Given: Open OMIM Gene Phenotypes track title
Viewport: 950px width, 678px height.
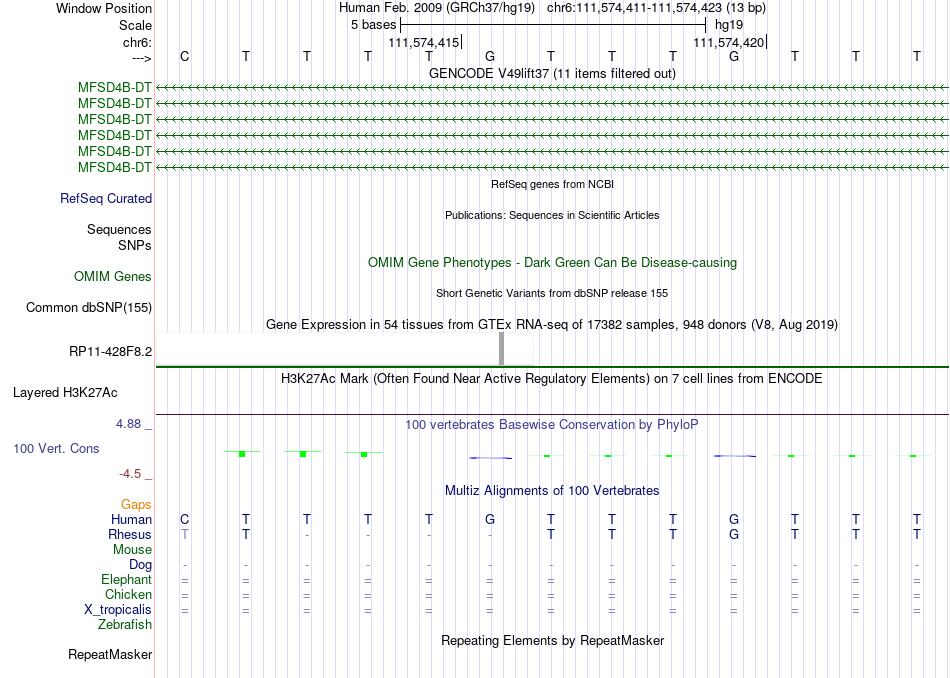Looking at the screenshot, I should click(552, 262).
